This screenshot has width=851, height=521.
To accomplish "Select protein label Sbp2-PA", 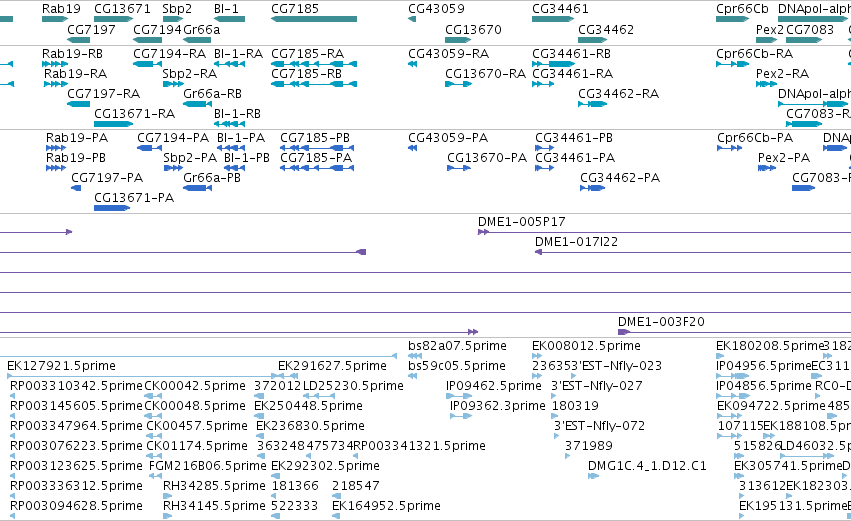I will pyautogui.click(x=190, y=158).
